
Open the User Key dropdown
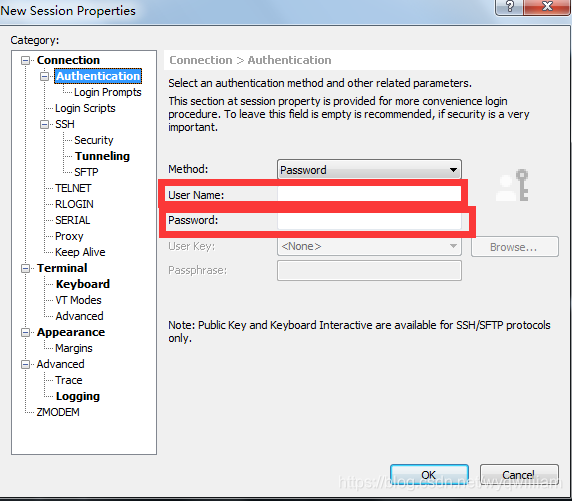tap(369, 246)
